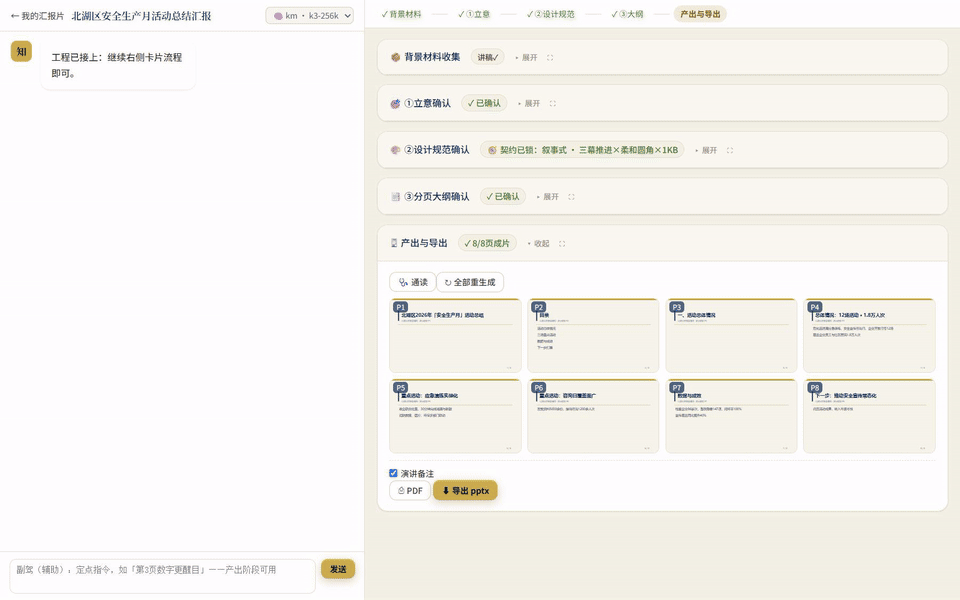
Task: Go to the ②设计规范 step tab
Action: (550, 14)
